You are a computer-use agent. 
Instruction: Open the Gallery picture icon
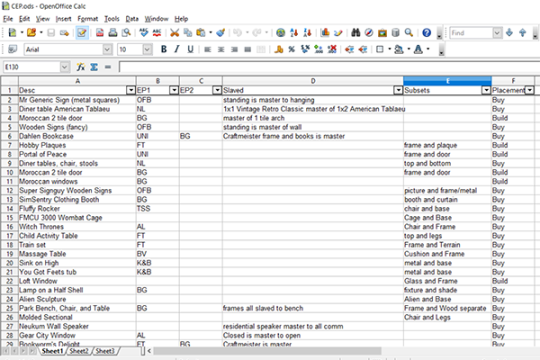[x=382, y=33]
